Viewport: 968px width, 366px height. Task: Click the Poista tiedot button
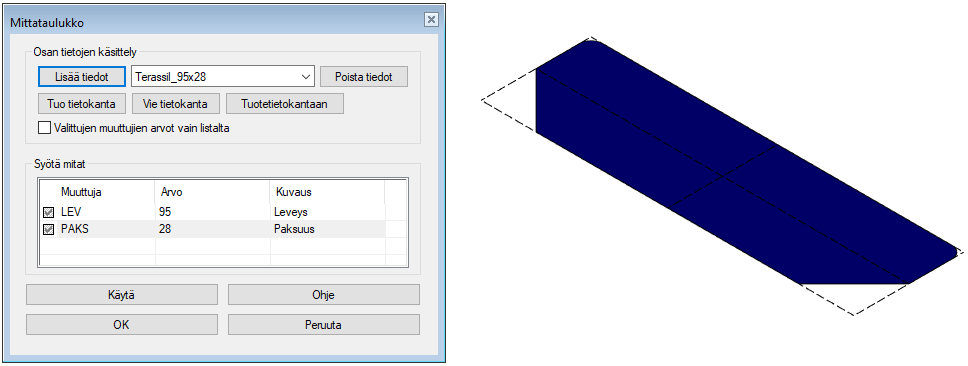pos(364,77)
